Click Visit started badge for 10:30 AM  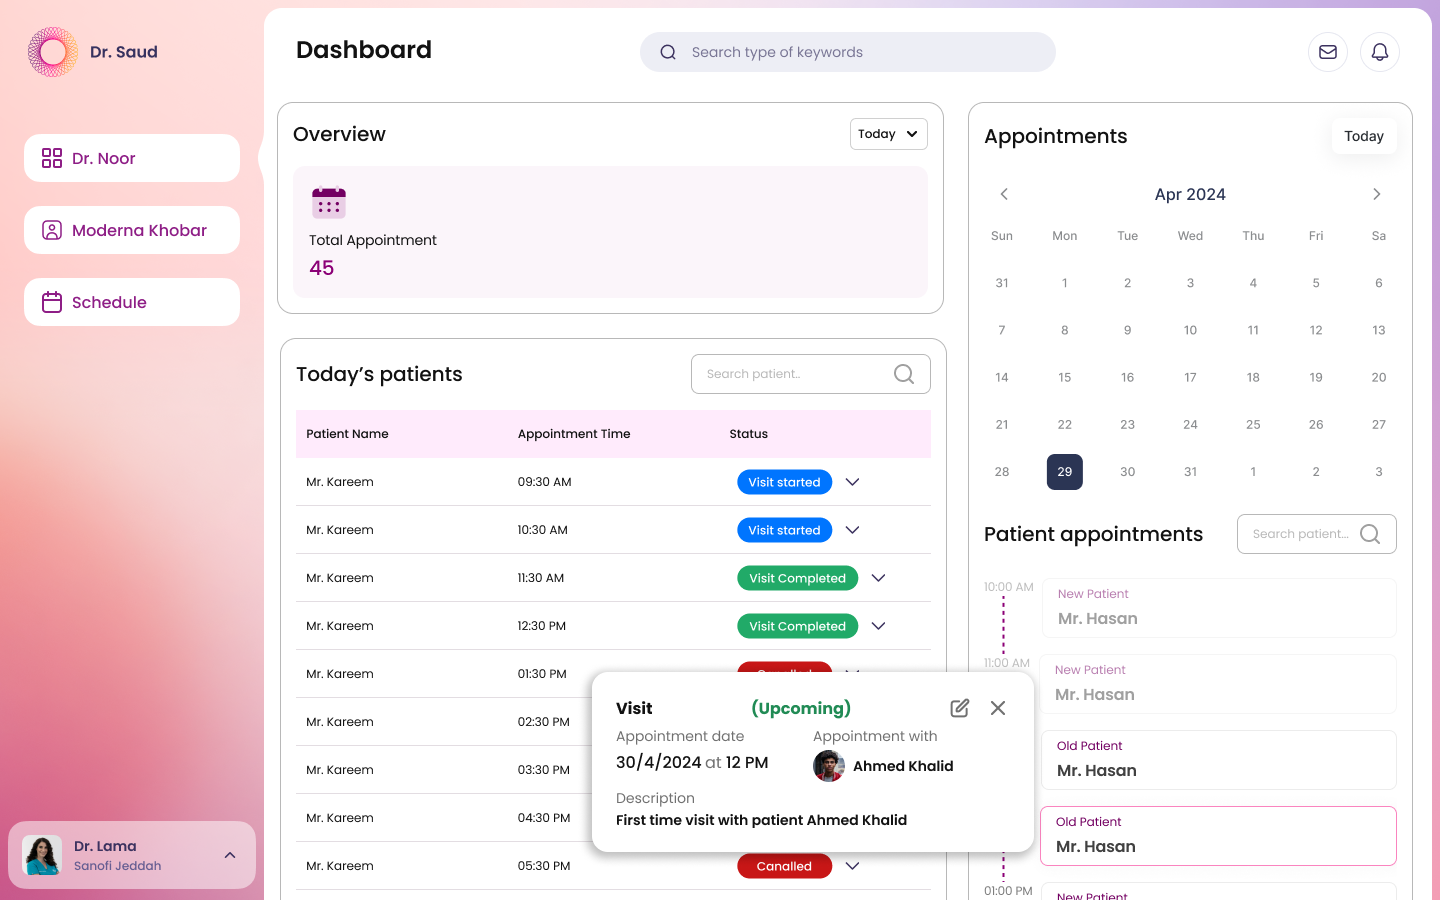click(784, 530)
